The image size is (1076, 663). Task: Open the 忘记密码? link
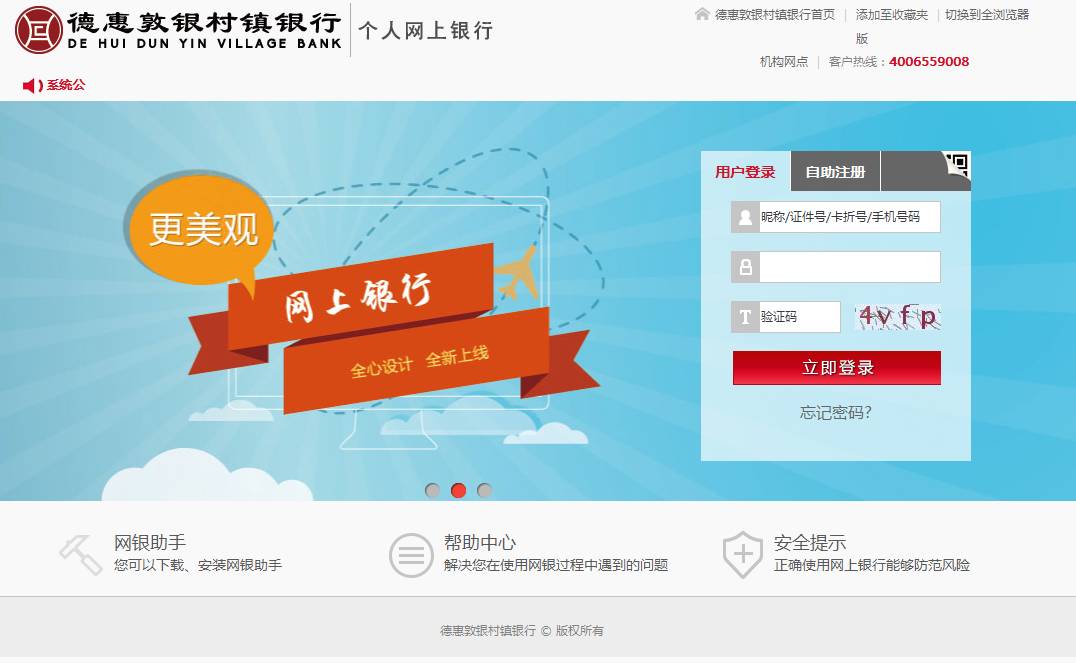pyautogui.click(x=835, y=412)
